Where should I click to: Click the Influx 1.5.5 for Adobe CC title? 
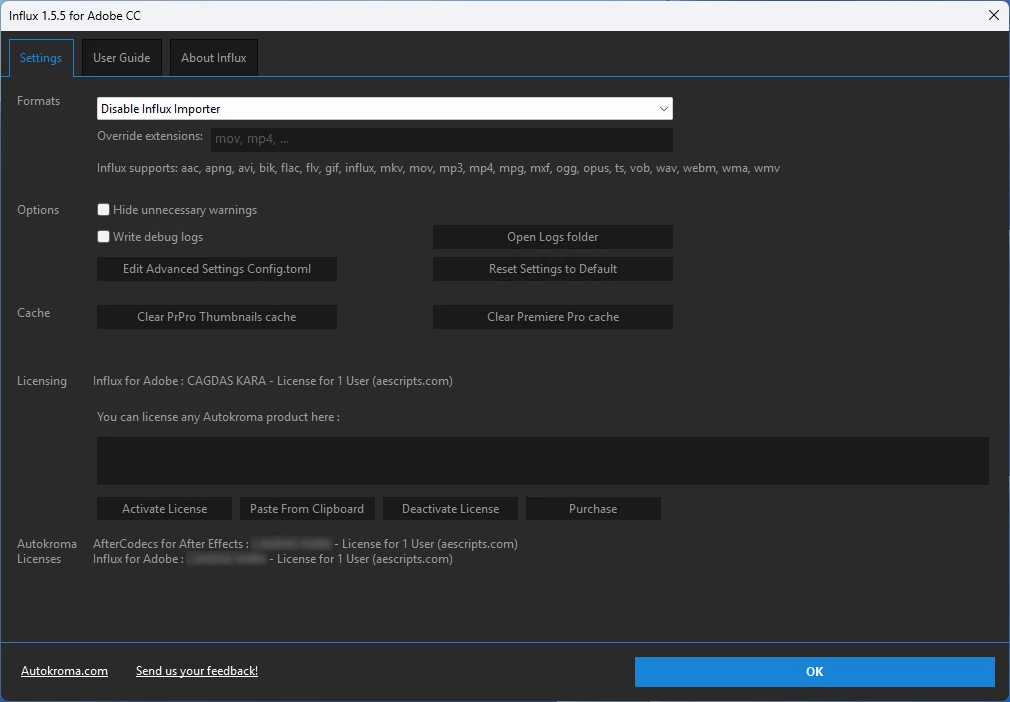tap(75, 15)
